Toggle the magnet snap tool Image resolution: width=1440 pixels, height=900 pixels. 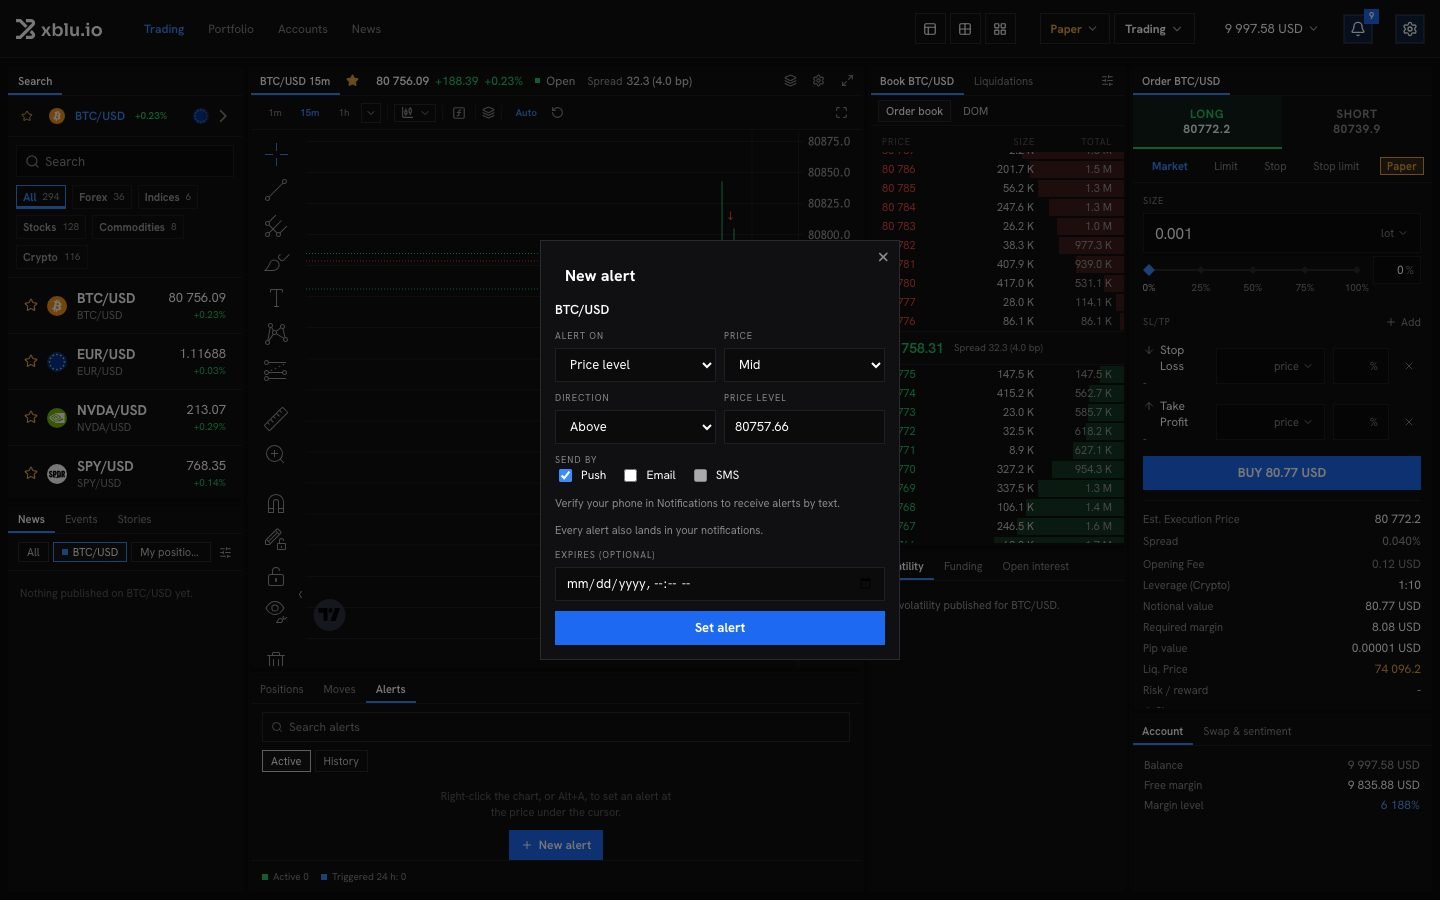[276, 503]
